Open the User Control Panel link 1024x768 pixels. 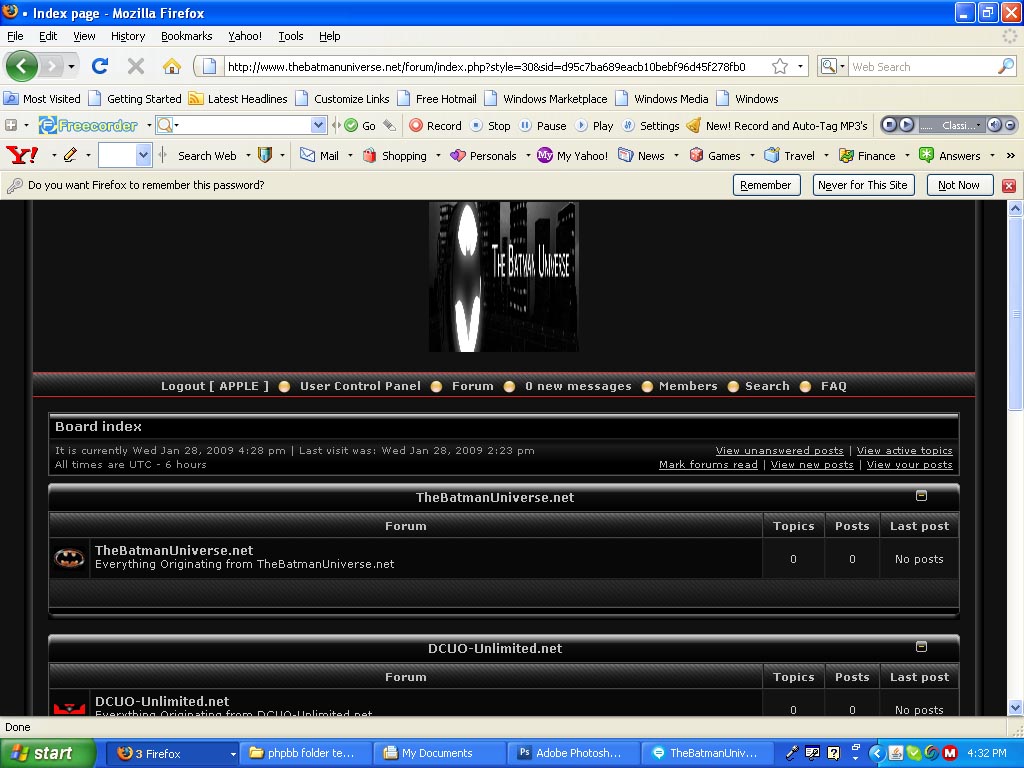pos(360,386)
